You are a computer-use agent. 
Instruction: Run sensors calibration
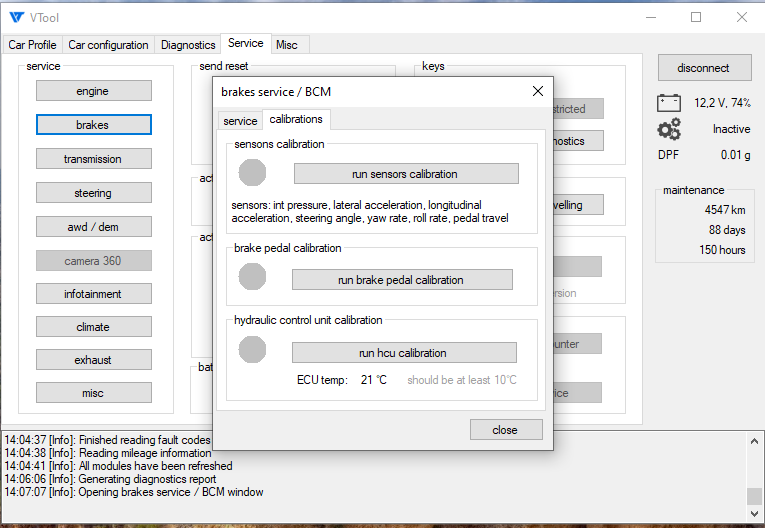(404, 174)
